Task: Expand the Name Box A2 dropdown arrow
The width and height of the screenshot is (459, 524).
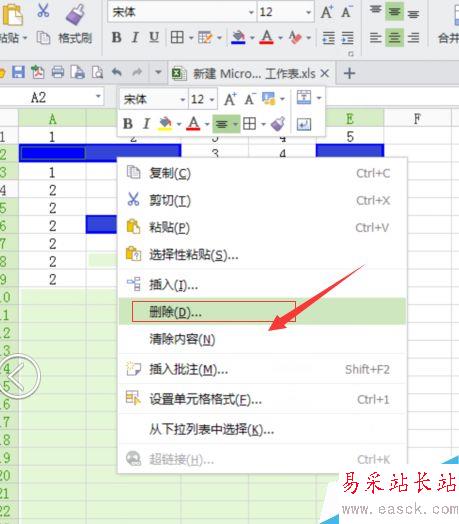Action: click(98, 97)
